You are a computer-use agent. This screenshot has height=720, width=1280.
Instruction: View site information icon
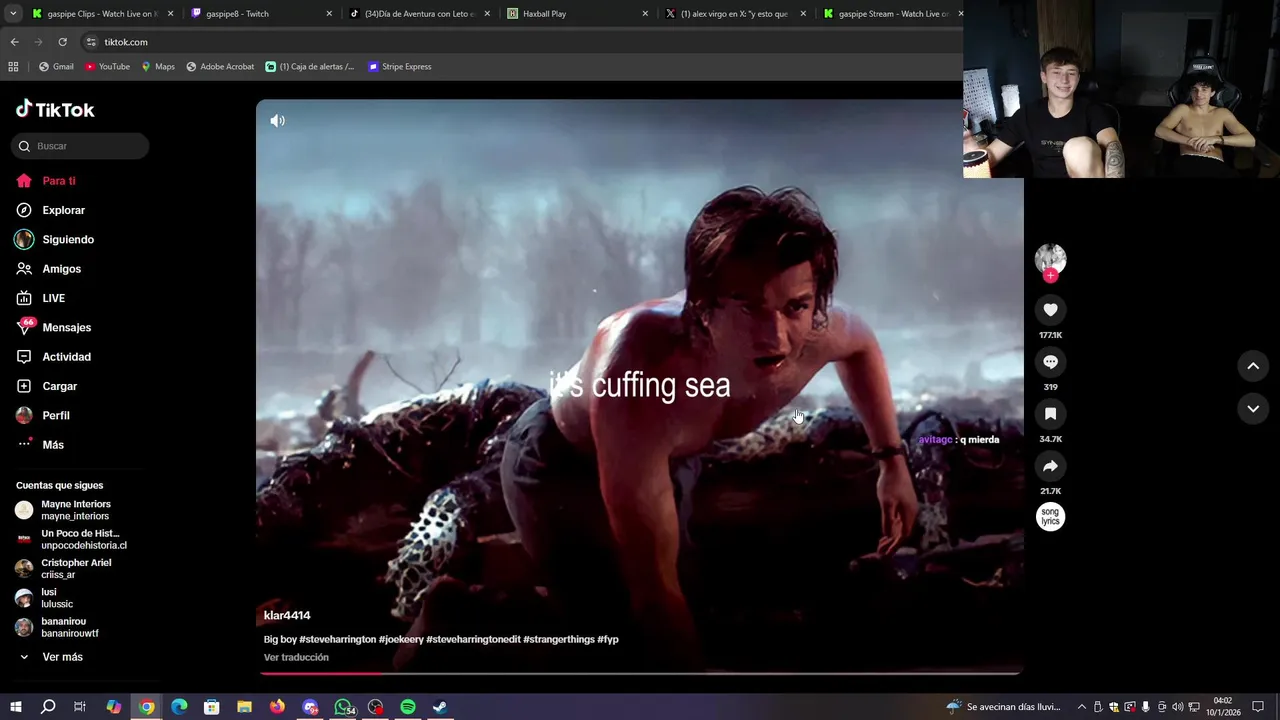pyautogui.click(x=91, y=42)
